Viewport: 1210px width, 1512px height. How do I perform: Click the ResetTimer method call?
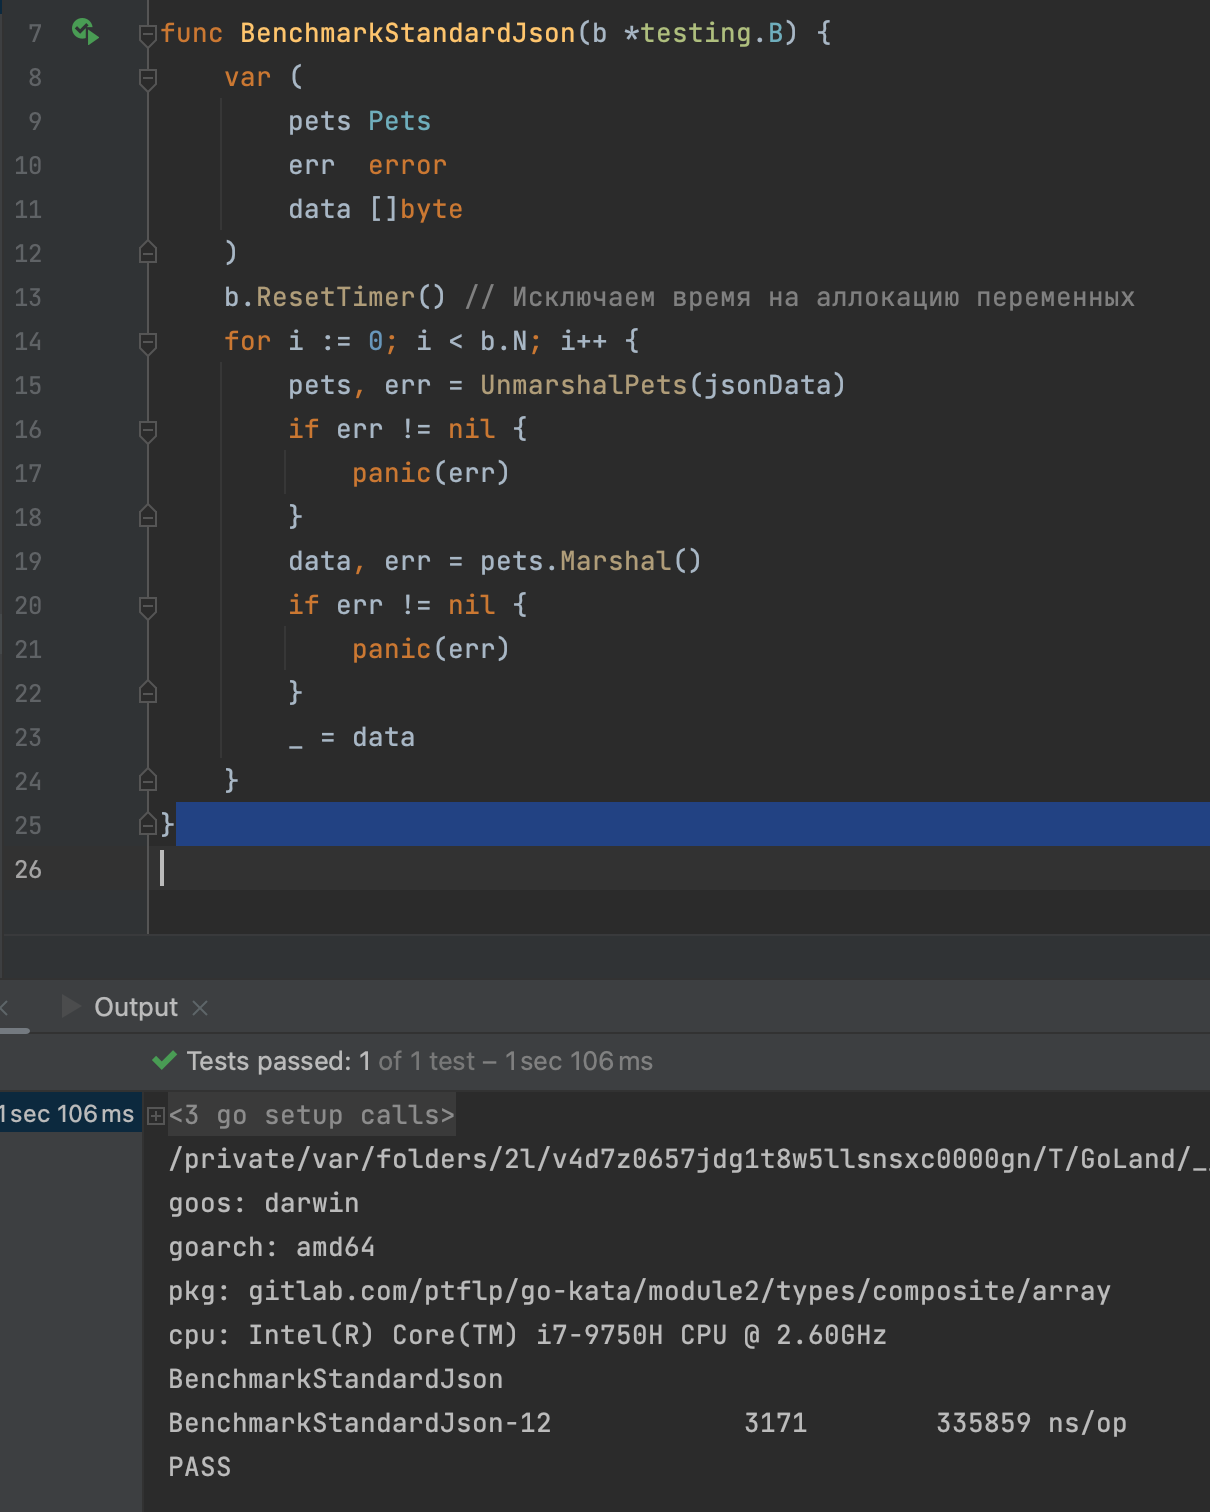pos(335,297)
